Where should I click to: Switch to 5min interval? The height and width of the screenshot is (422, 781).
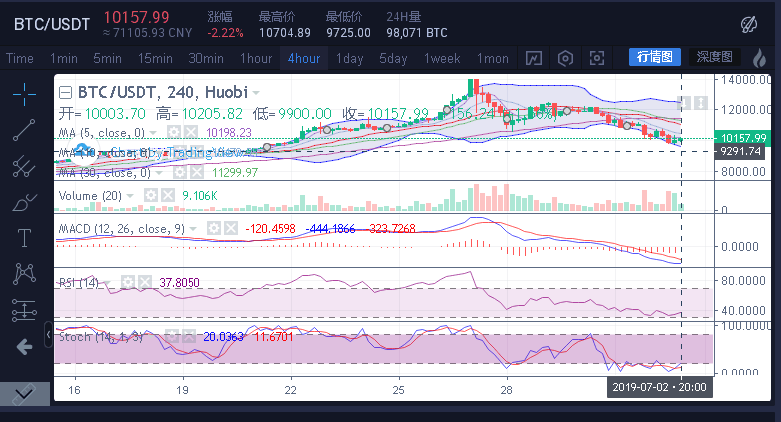pyautogui.click(x=108, y=58)
